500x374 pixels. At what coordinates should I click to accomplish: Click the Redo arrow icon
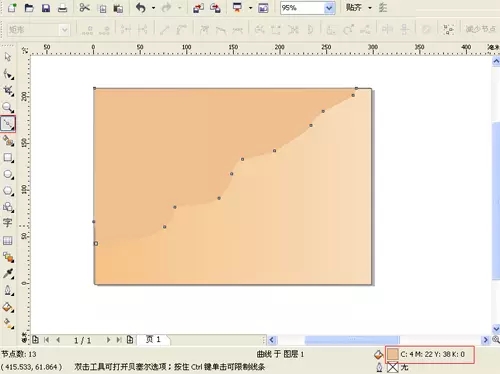(166, 8)
